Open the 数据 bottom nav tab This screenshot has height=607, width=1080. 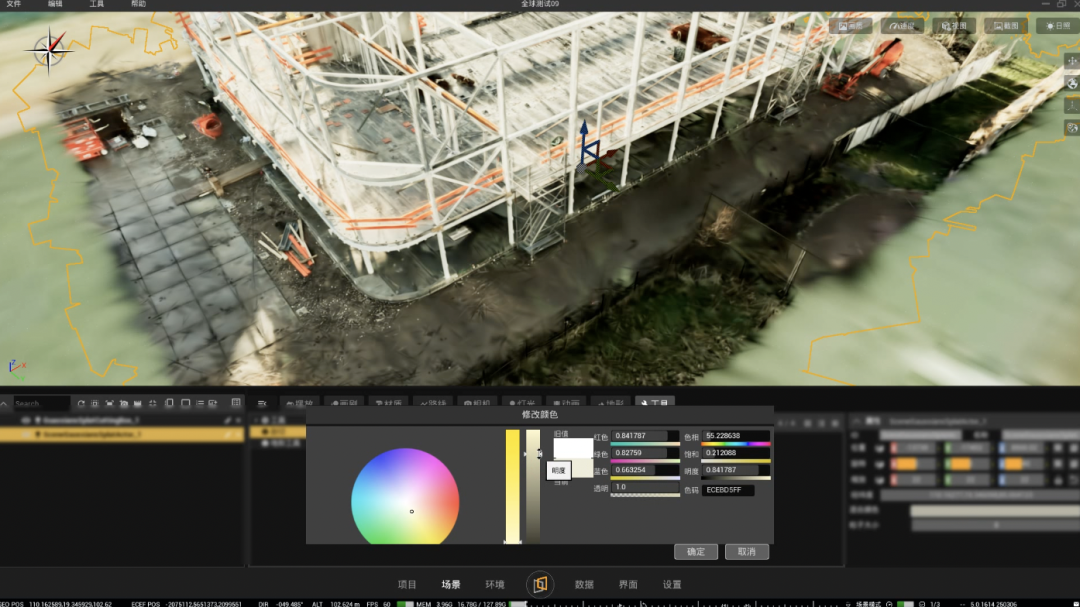point(584,584)
